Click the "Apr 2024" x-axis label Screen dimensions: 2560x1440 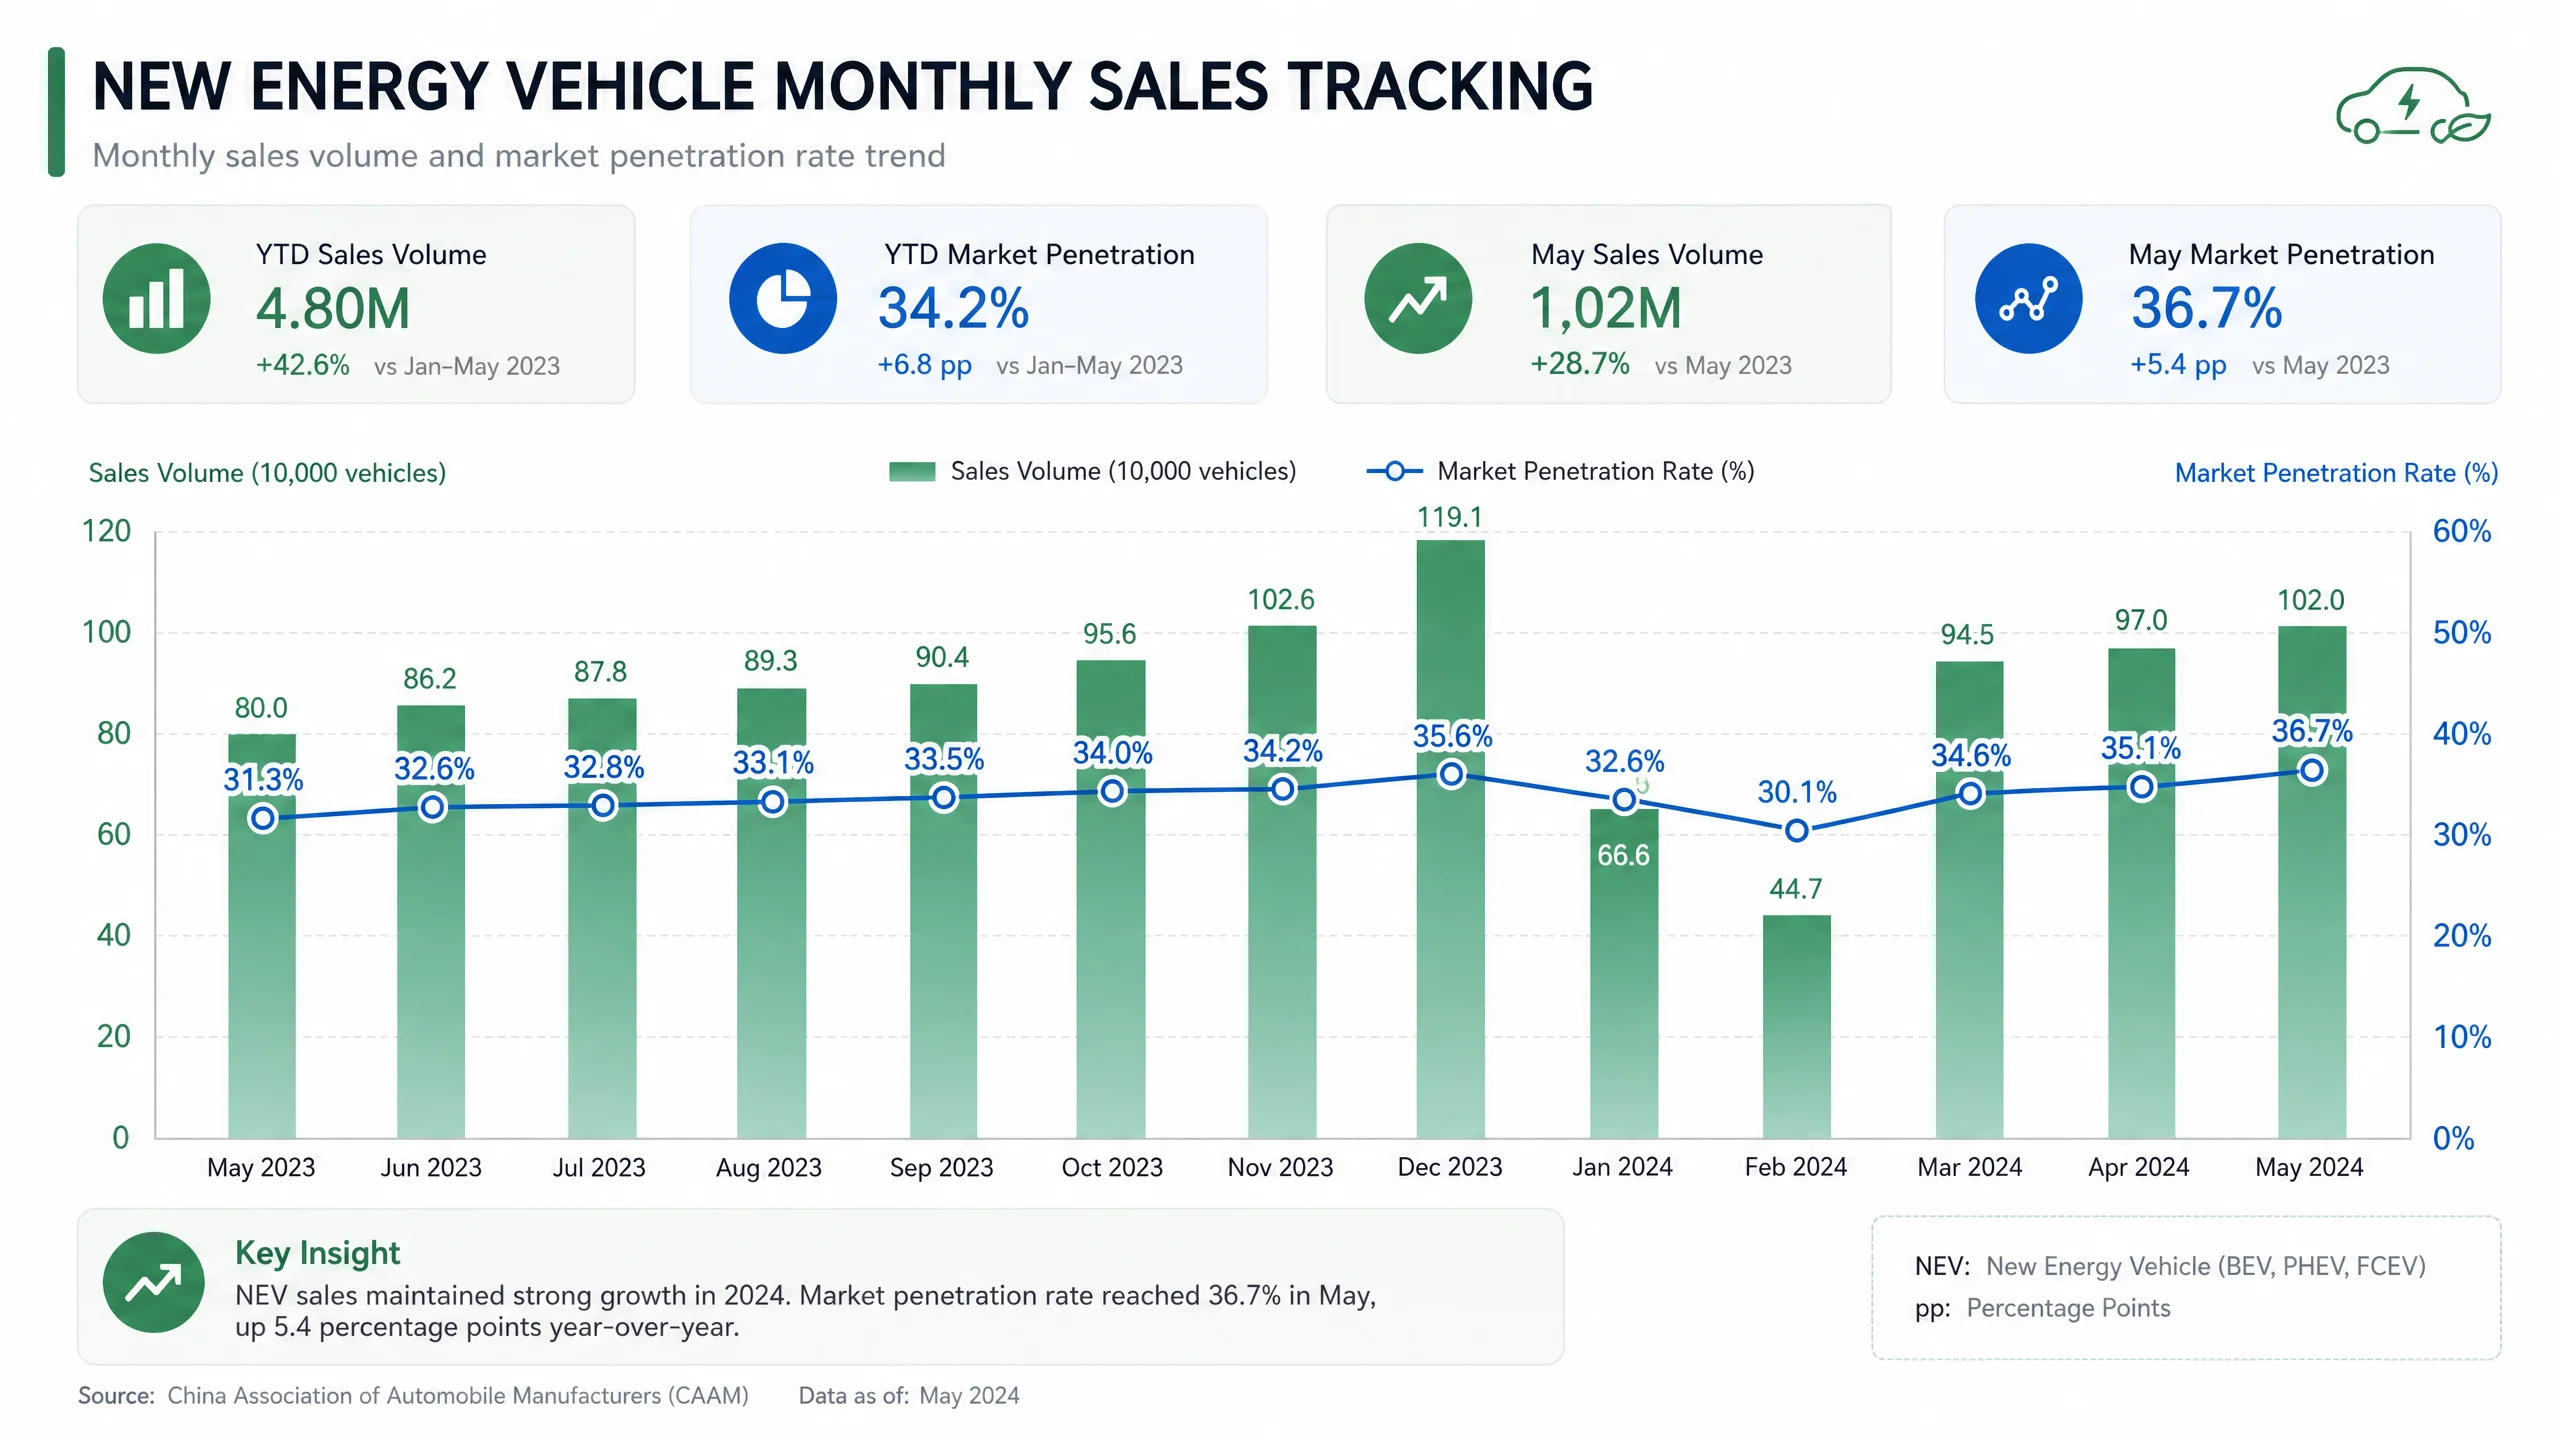(x=2139, y=1167)
